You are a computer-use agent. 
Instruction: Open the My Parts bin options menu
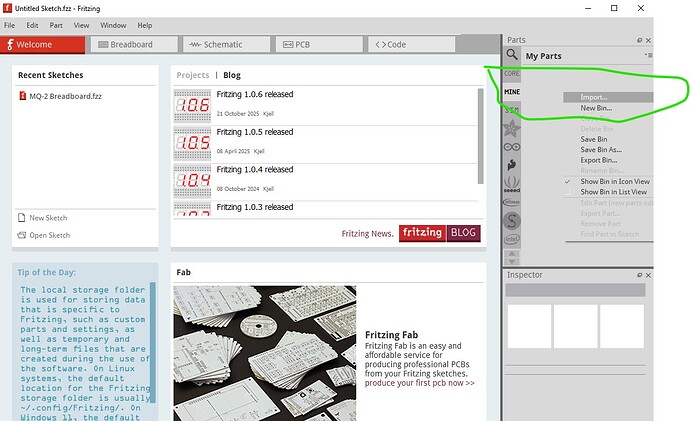click(x=648, y=55)
